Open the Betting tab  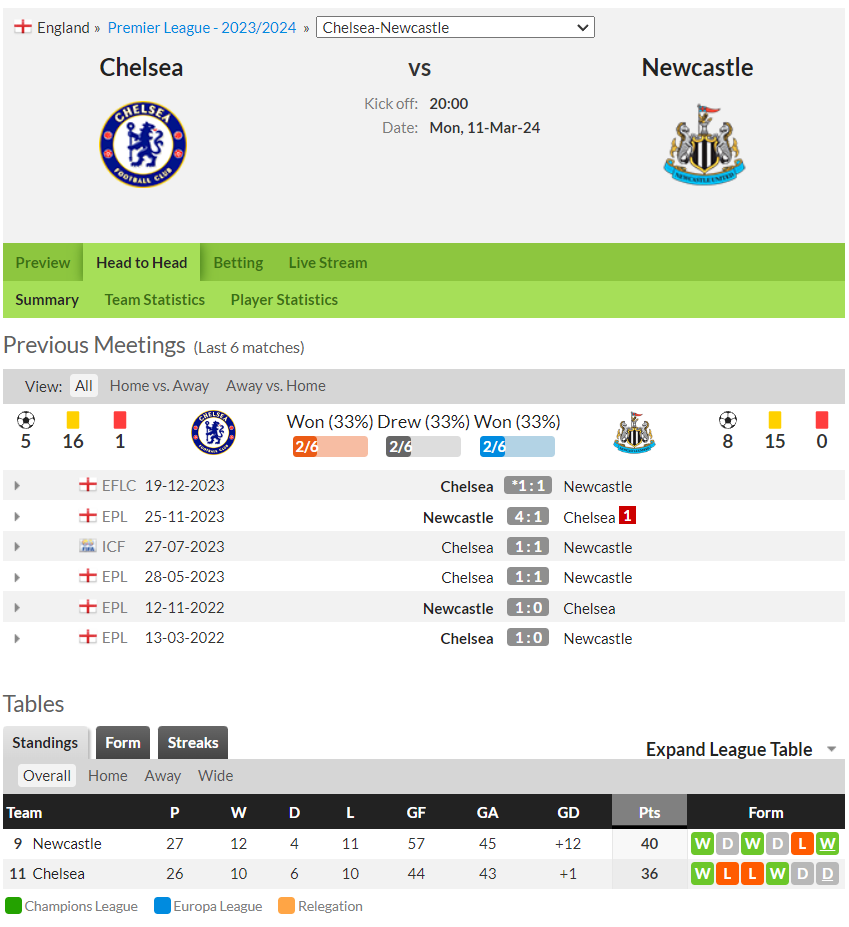[x=238, y=262]
